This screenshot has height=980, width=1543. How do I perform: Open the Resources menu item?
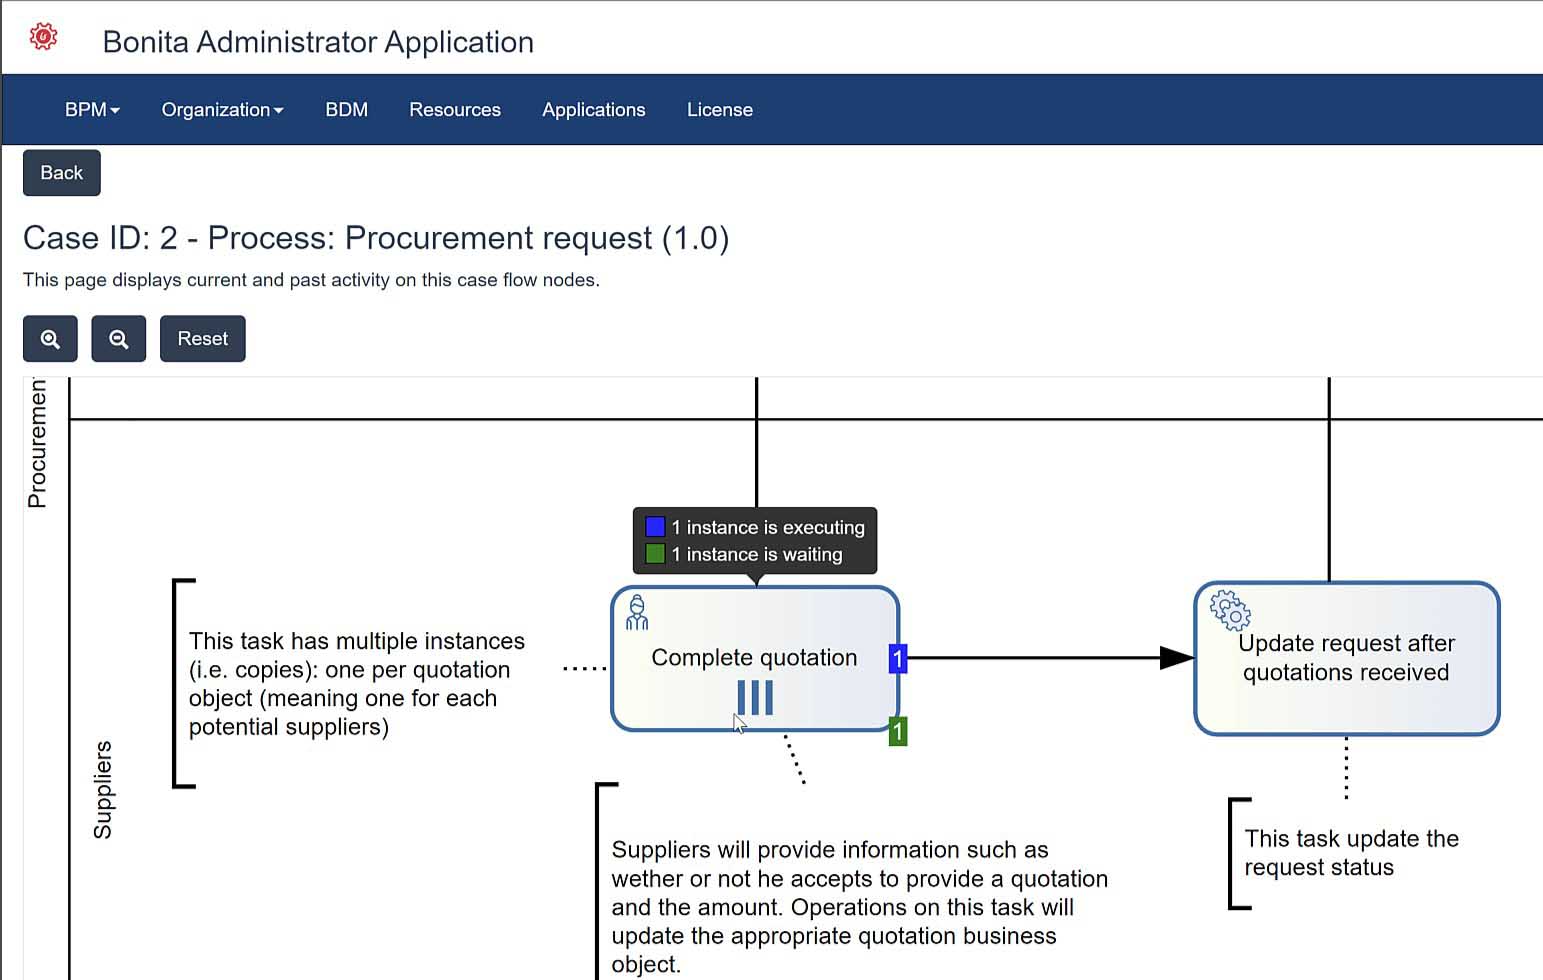(455, 110)
